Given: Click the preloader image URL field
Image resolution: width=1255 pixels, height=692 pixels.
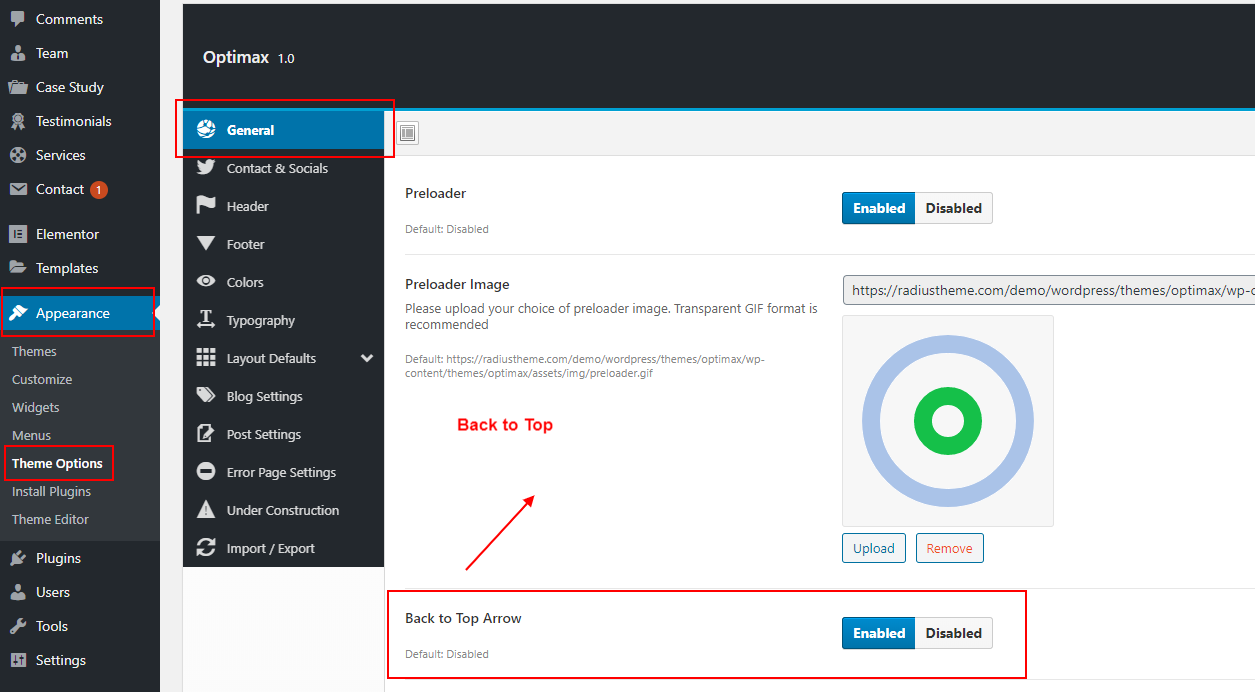Looking at the screenshot, I should 1049,291.
